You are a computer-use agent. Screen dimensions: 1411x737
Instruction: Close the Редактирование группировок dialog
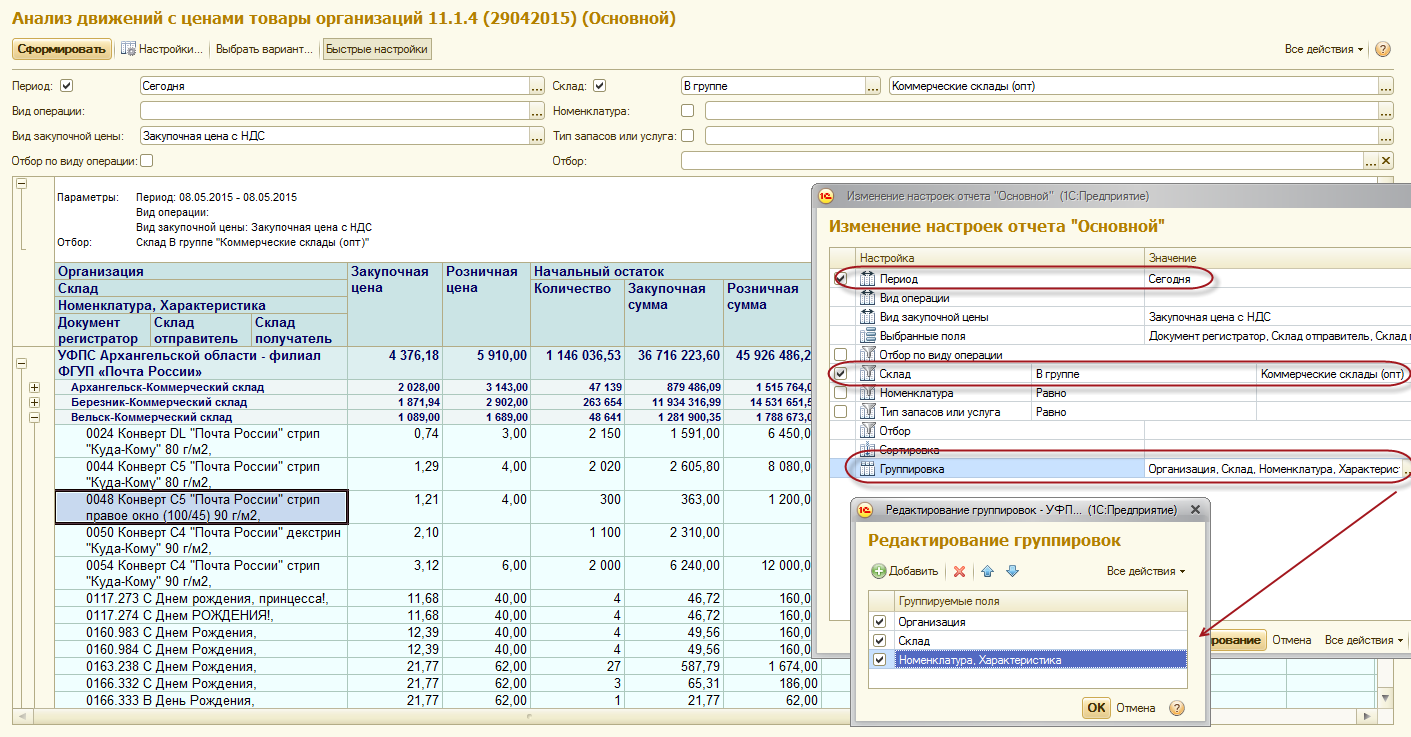tap(1194, 510)
